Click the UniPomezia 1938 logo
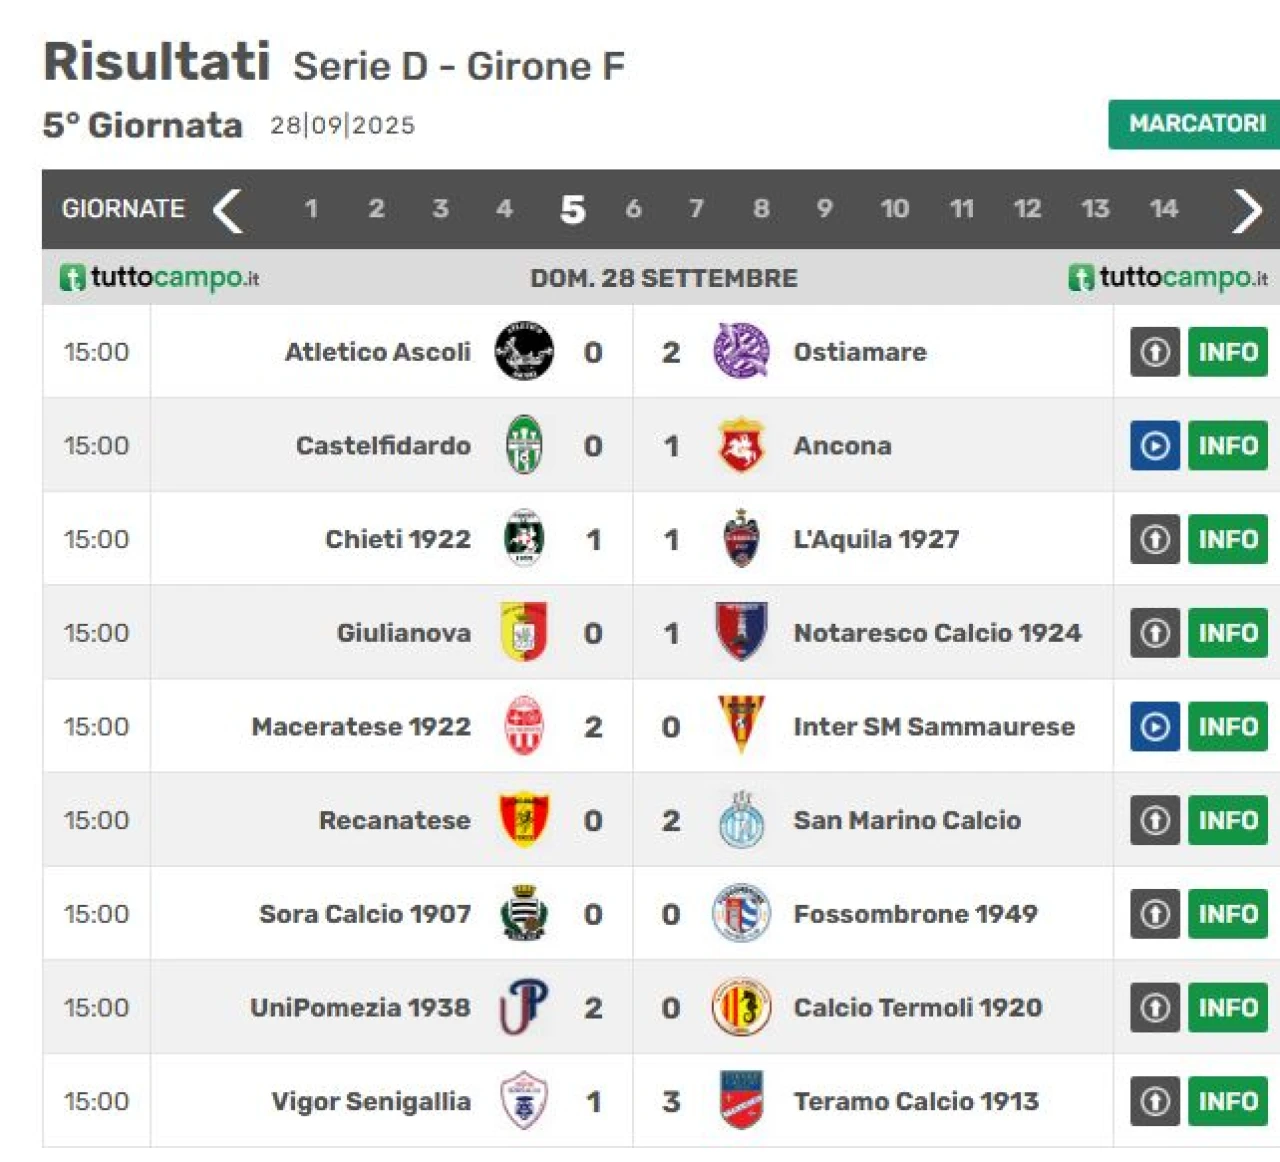Viewport: 1280px width, 1162px height. pyautogui.click(x=524, y=1007)
